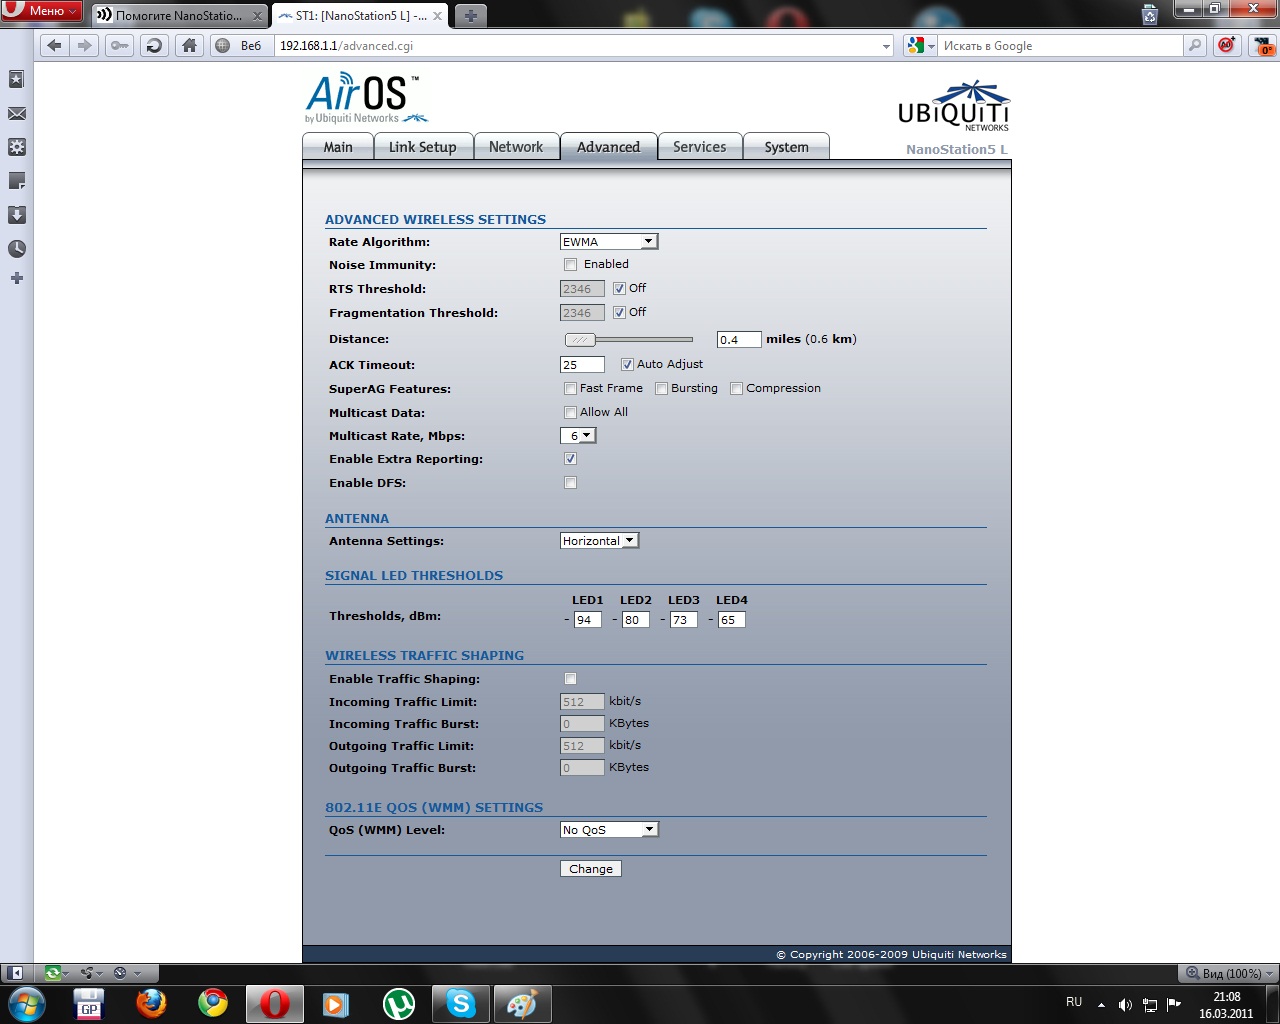
Task: Go to the home page icon
Action: click(x=189, y=45)
